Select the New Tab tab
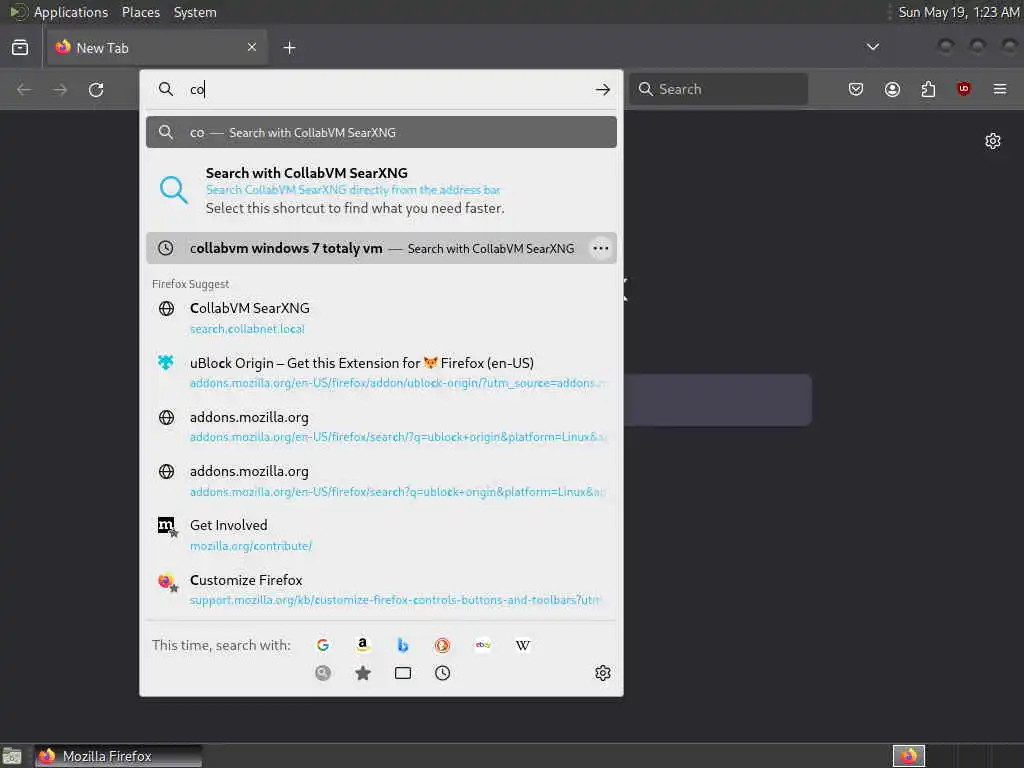 coord(157,48)
